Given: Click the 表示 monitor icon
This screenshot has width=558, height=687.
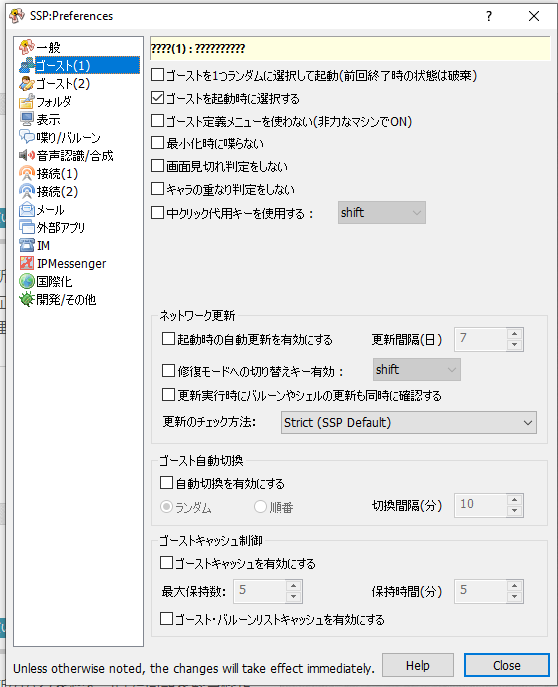Looking at the screenshot, I should (x=27, y=119).
